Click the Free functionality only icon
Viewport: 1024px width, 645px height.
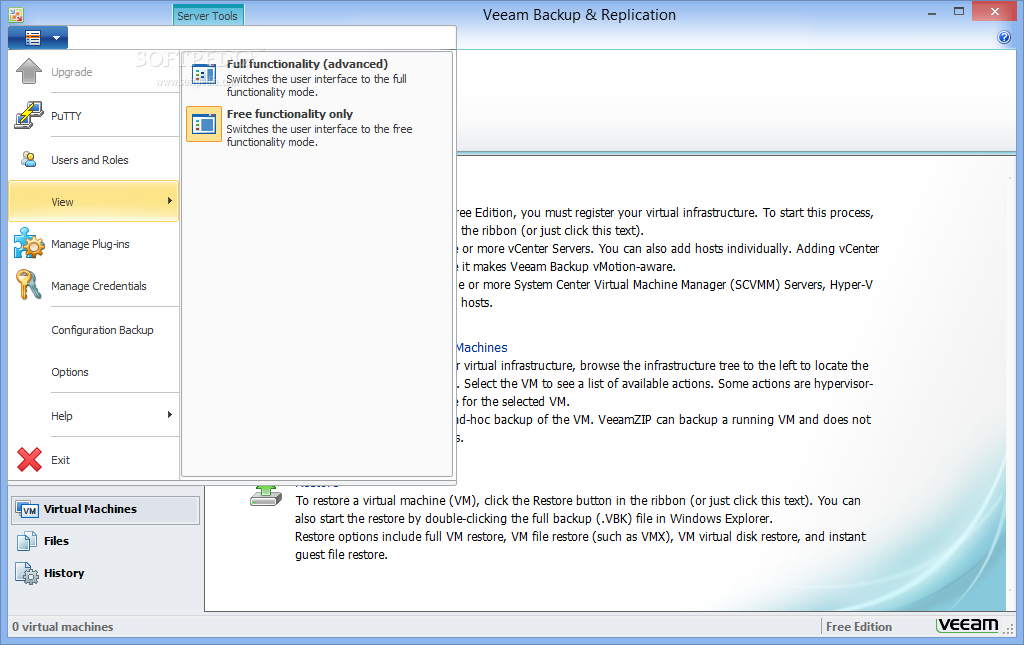tap(204, 123)
